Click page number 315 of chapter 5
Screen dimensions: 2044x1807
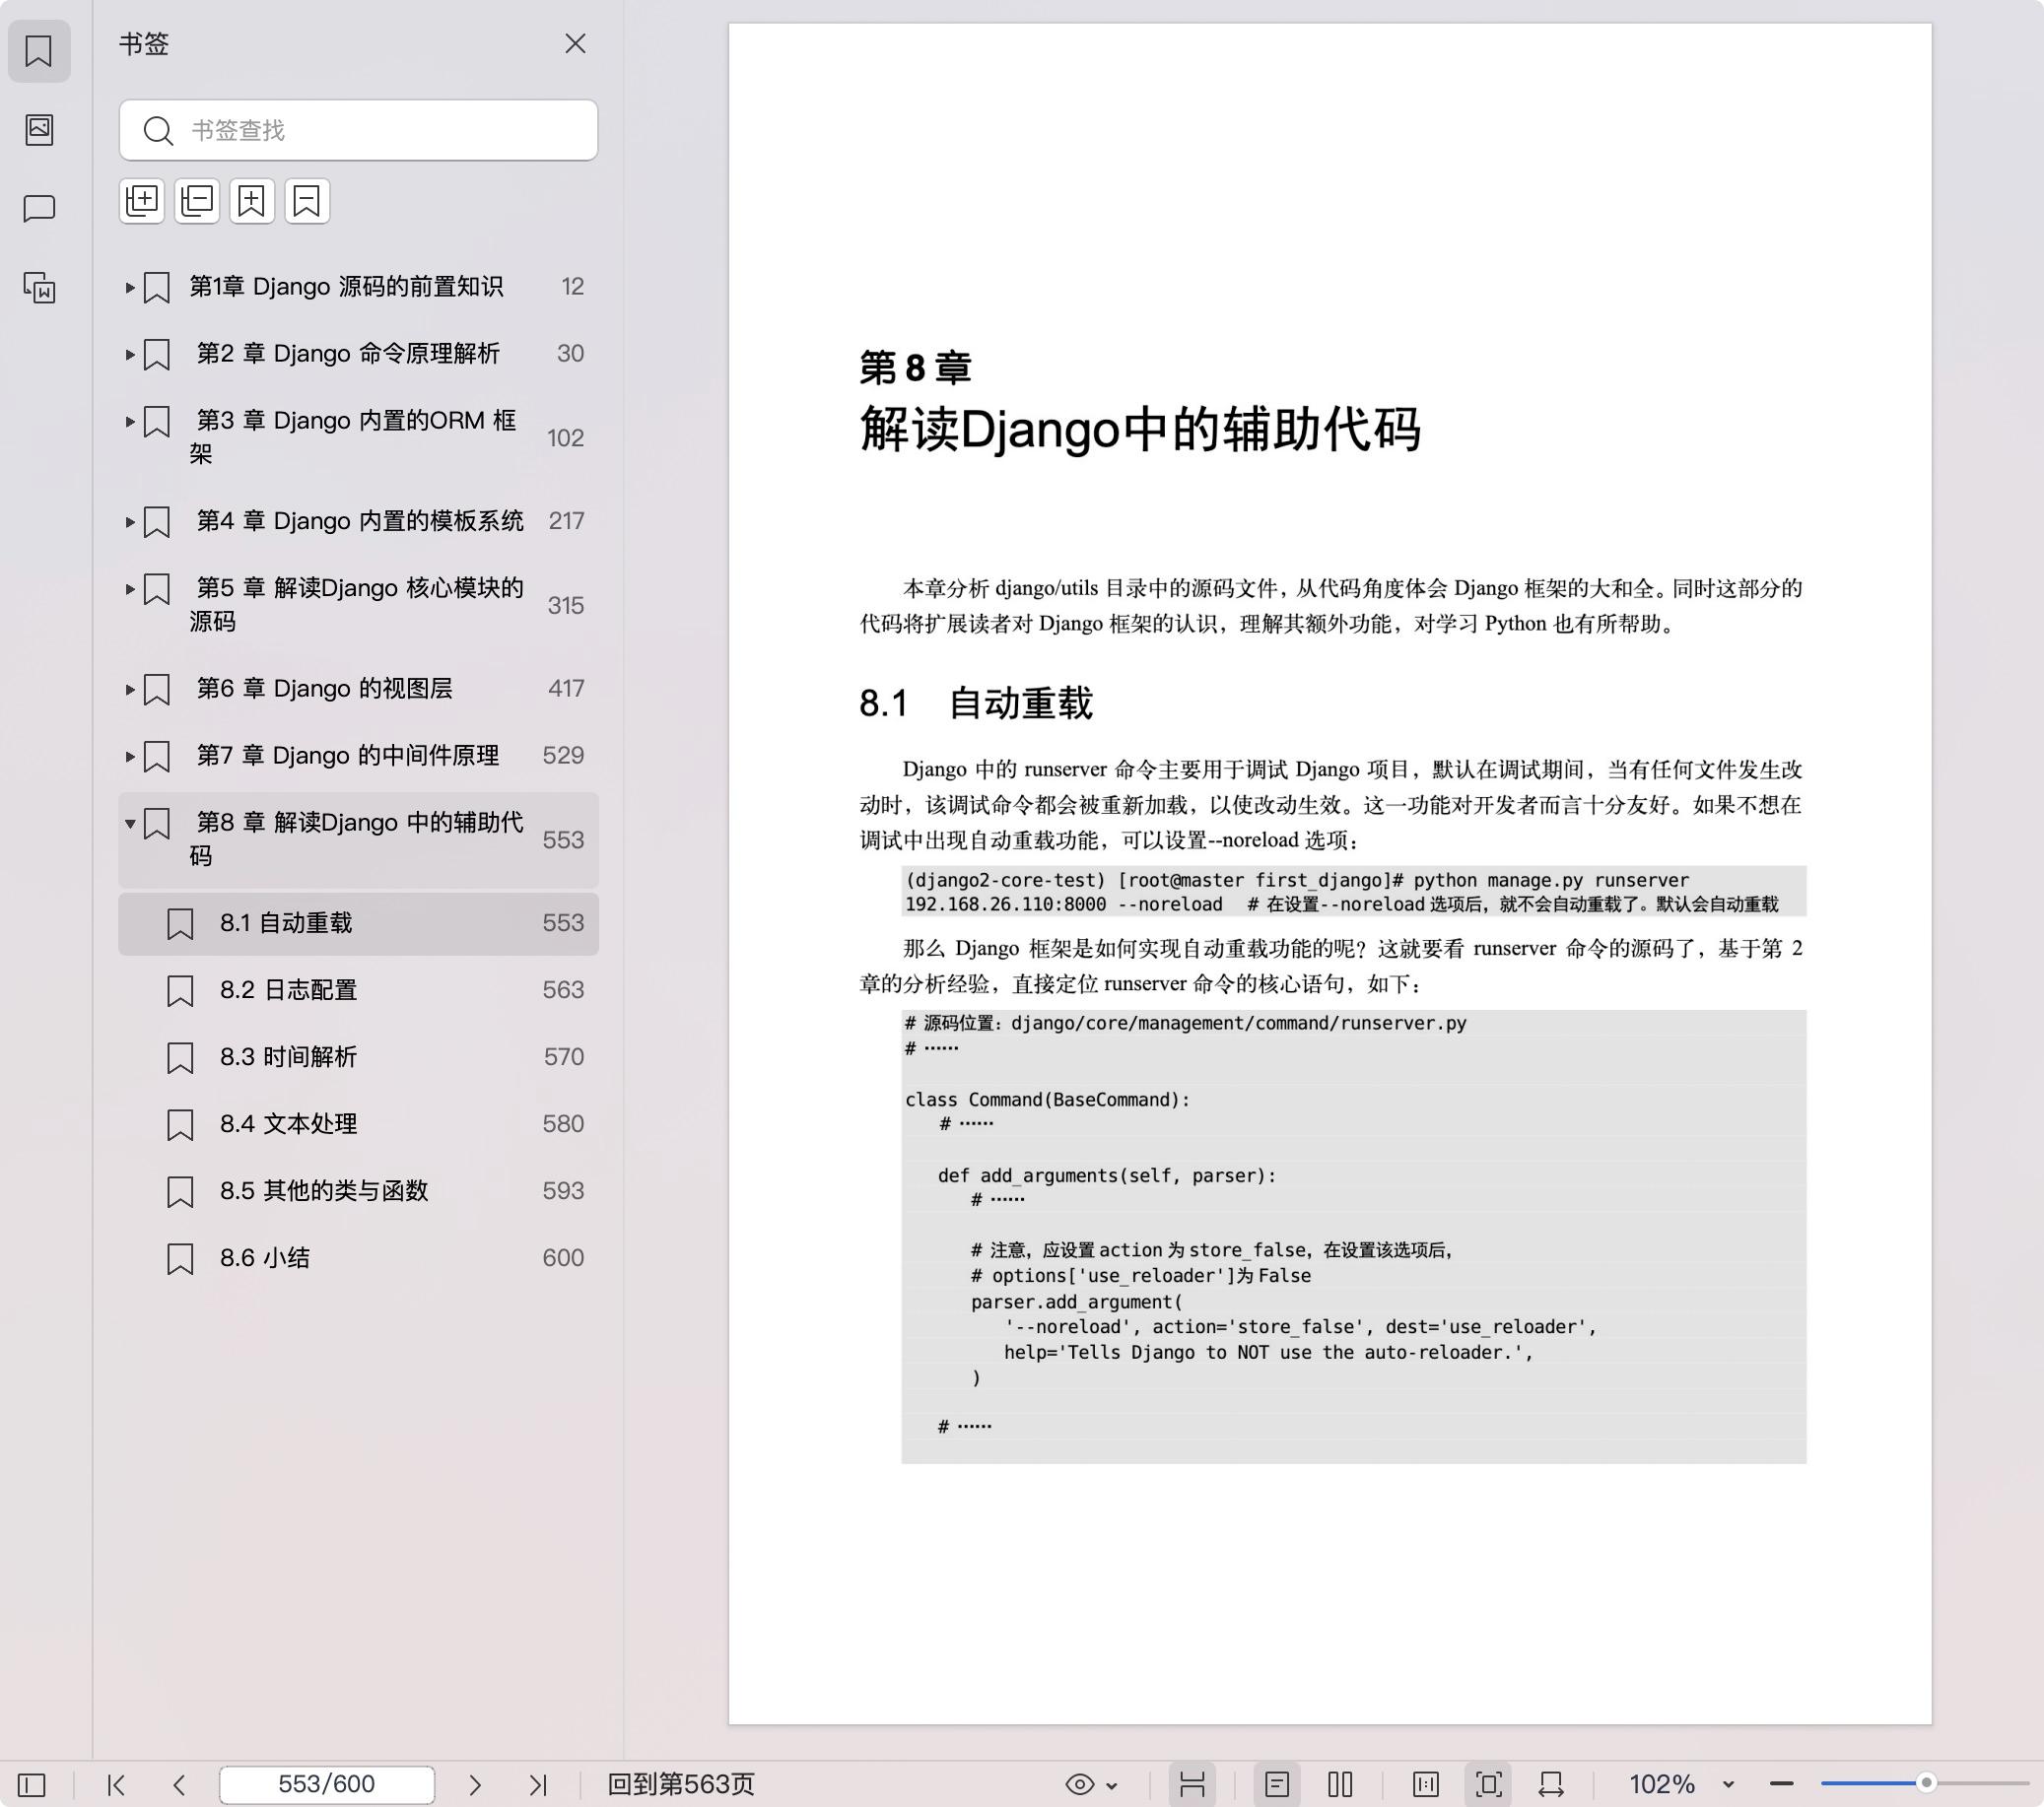click(x=565, y=605)
